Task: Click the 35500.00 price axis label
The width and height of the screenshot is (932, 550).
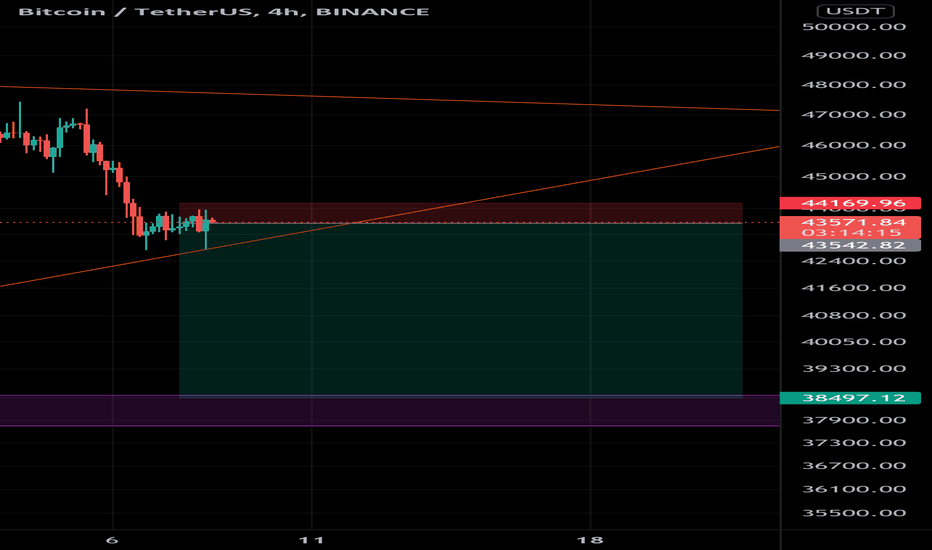Action: [854, 513]
